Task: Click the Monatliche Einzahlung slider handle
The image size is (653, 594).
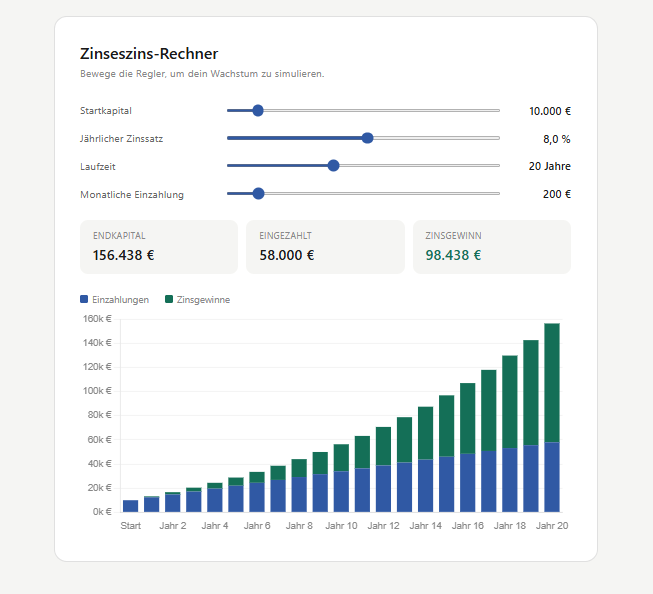Action: click(x=258, y=194)
